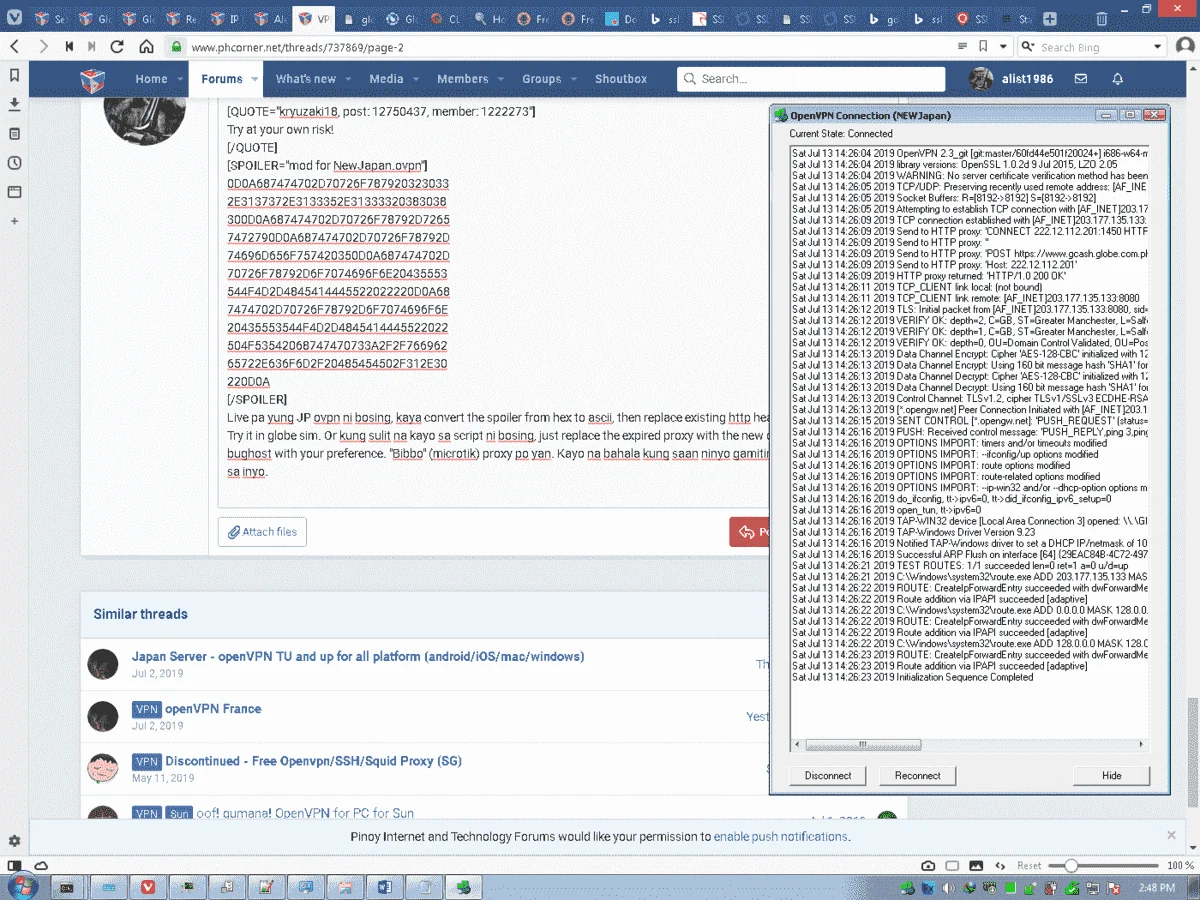
Task: Open the Windows Start button
Action: [x=22, y=886]
